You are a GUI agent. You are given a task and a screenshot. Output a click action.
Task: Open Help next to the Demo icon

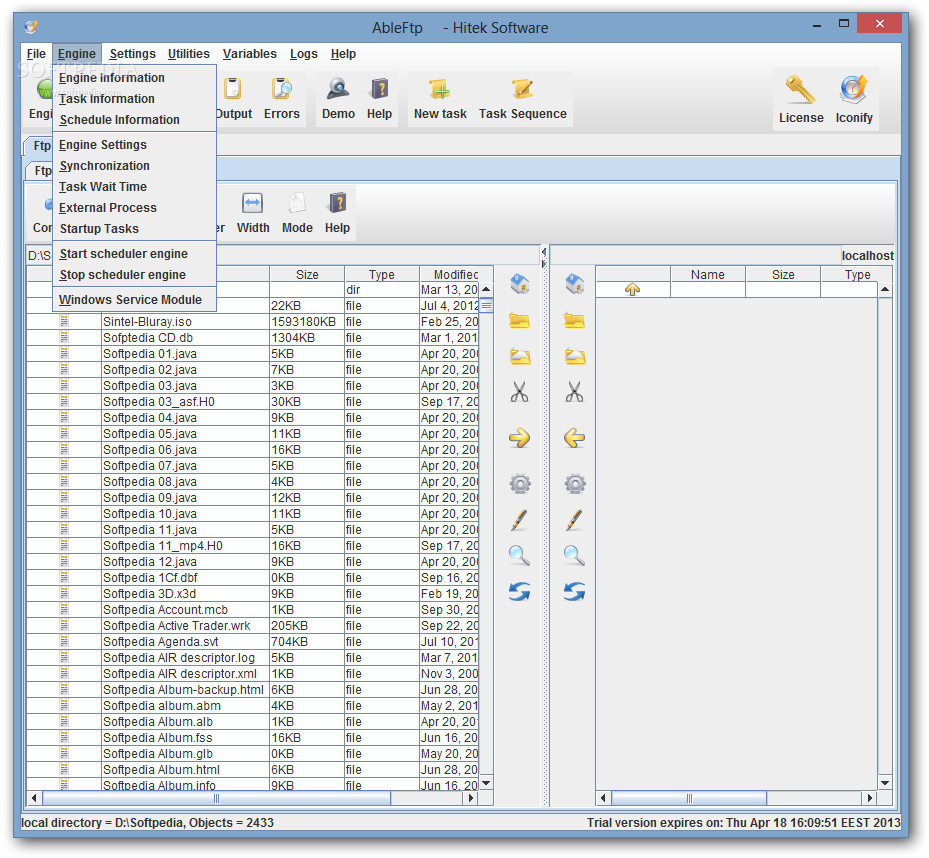(x=379, y=98)
